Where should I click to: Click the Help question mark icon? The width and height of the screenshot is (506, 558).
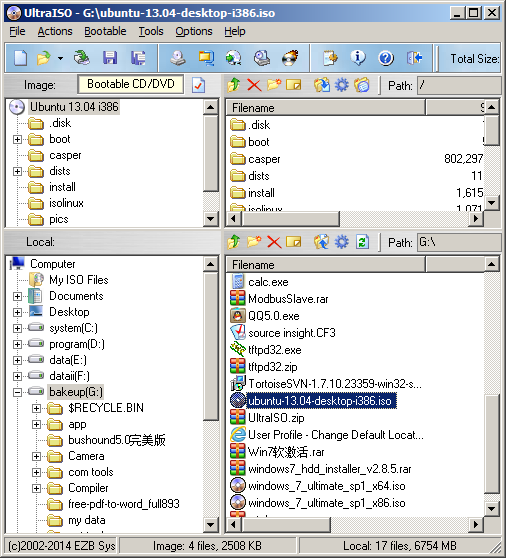tap(386, 58)
